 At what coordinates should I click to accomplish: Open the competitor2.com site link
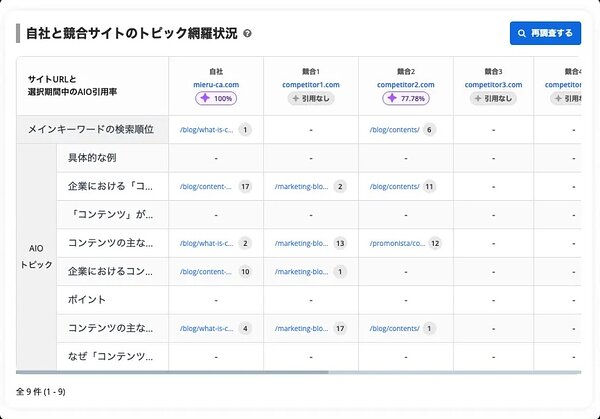pos(405,85)
